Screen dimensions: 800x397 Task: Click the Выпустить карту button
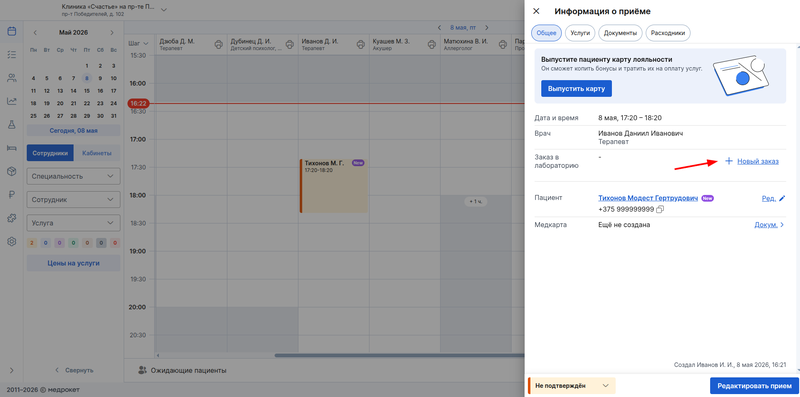click(x=577, y=88)
